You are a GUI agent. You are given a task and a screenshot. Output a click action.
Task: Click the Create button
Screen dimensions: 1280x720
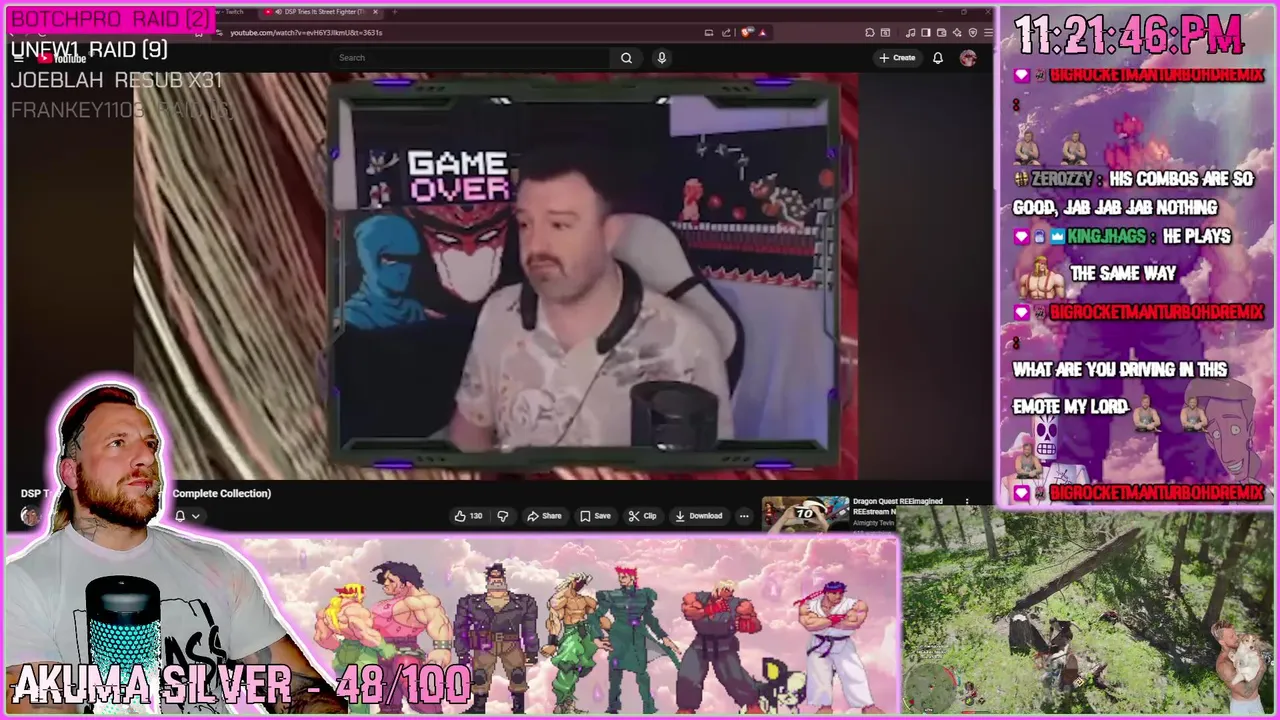click(897, 58)
